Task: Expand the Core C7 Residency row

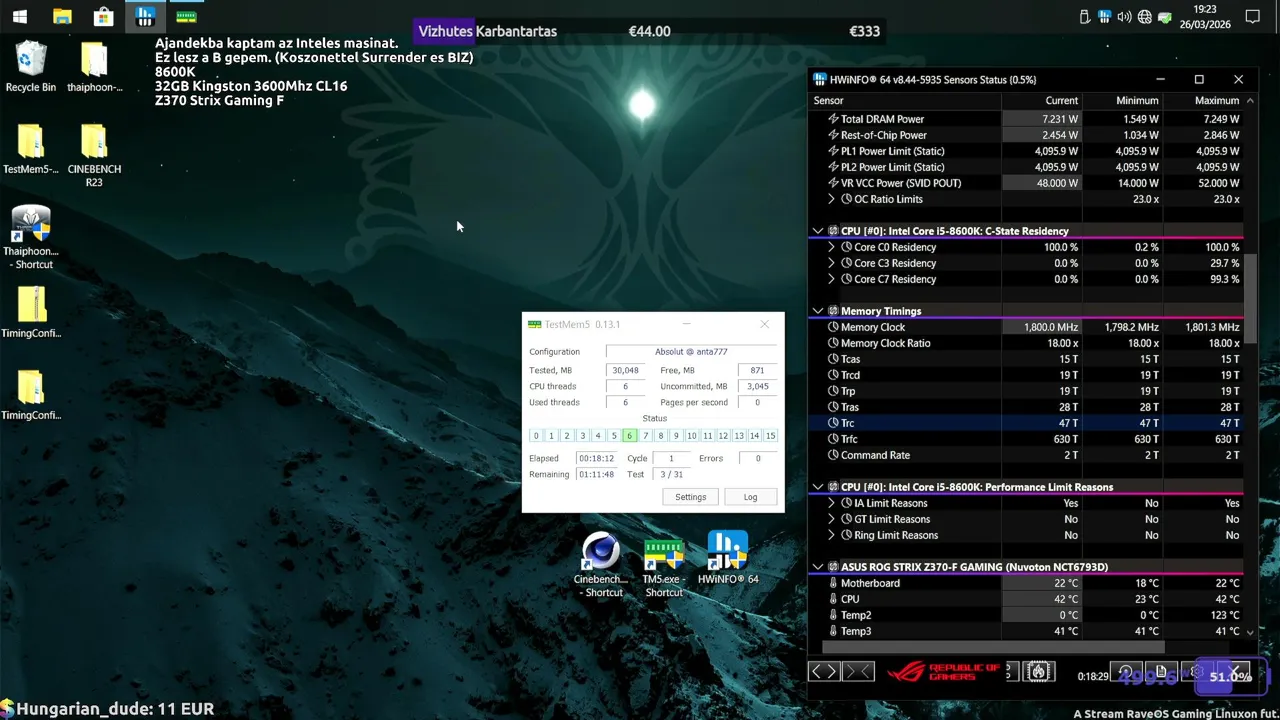Action: tap(832, 279)
